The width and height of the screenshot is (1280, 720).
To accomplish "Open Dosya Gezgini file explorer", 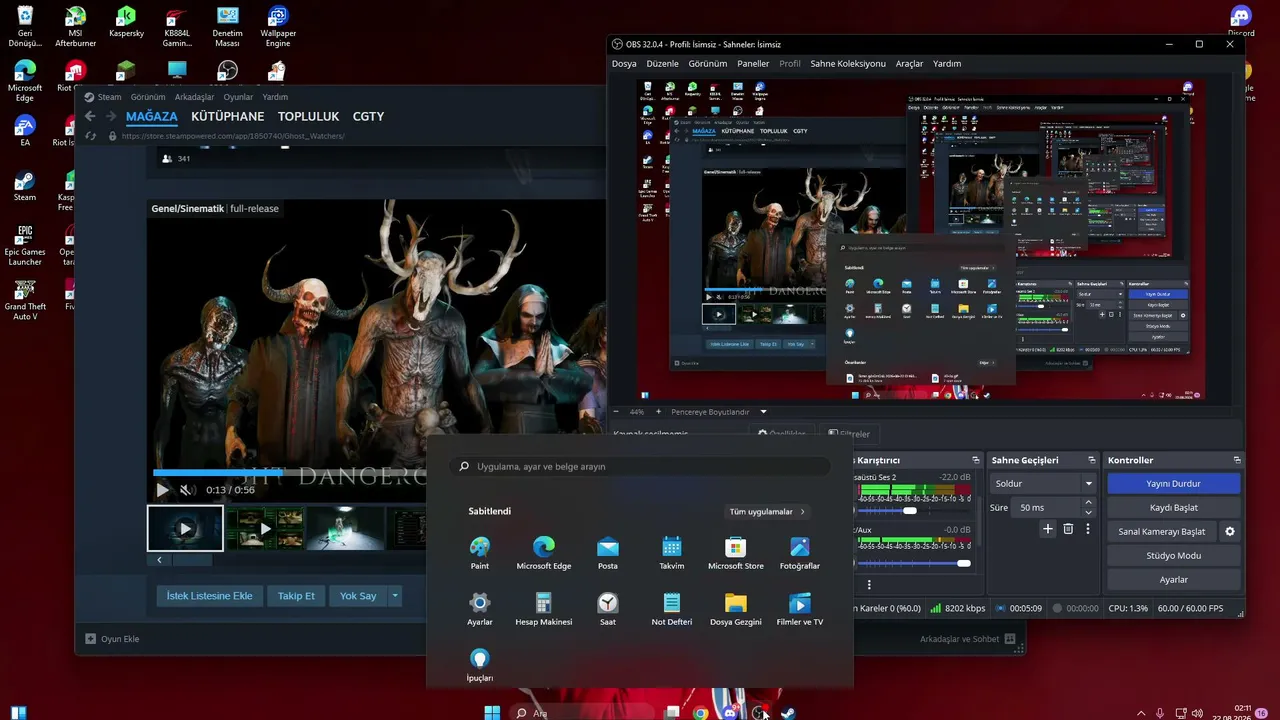I will [x=736, y=608].
